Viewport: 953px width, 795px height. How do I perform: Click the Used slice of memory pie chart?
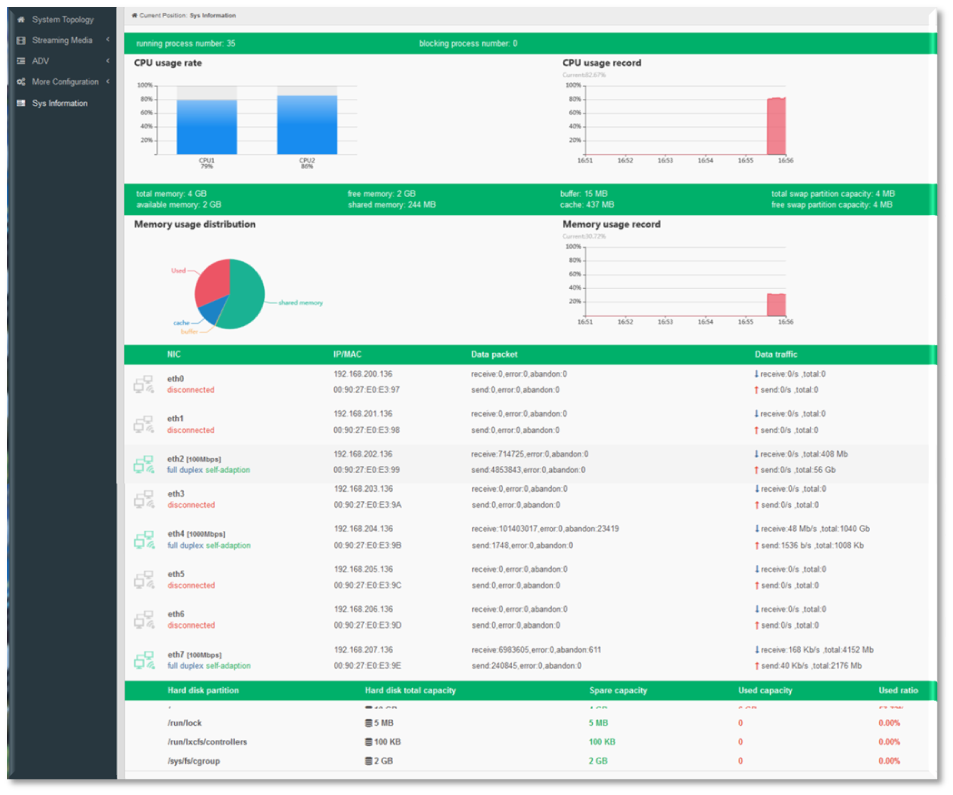click(x=212, y=284)
